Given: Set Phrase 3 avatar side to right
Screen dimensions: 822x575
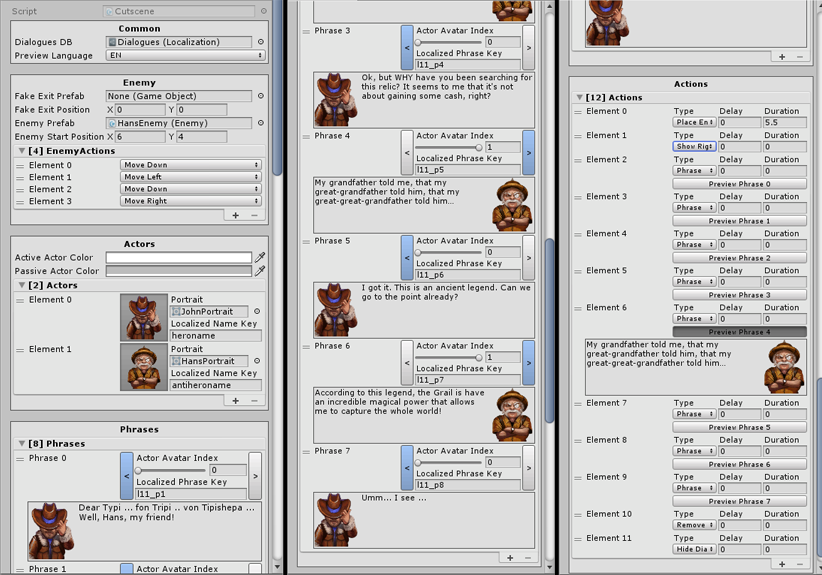Looking at the screenshot, I should (x=528, y=48).
